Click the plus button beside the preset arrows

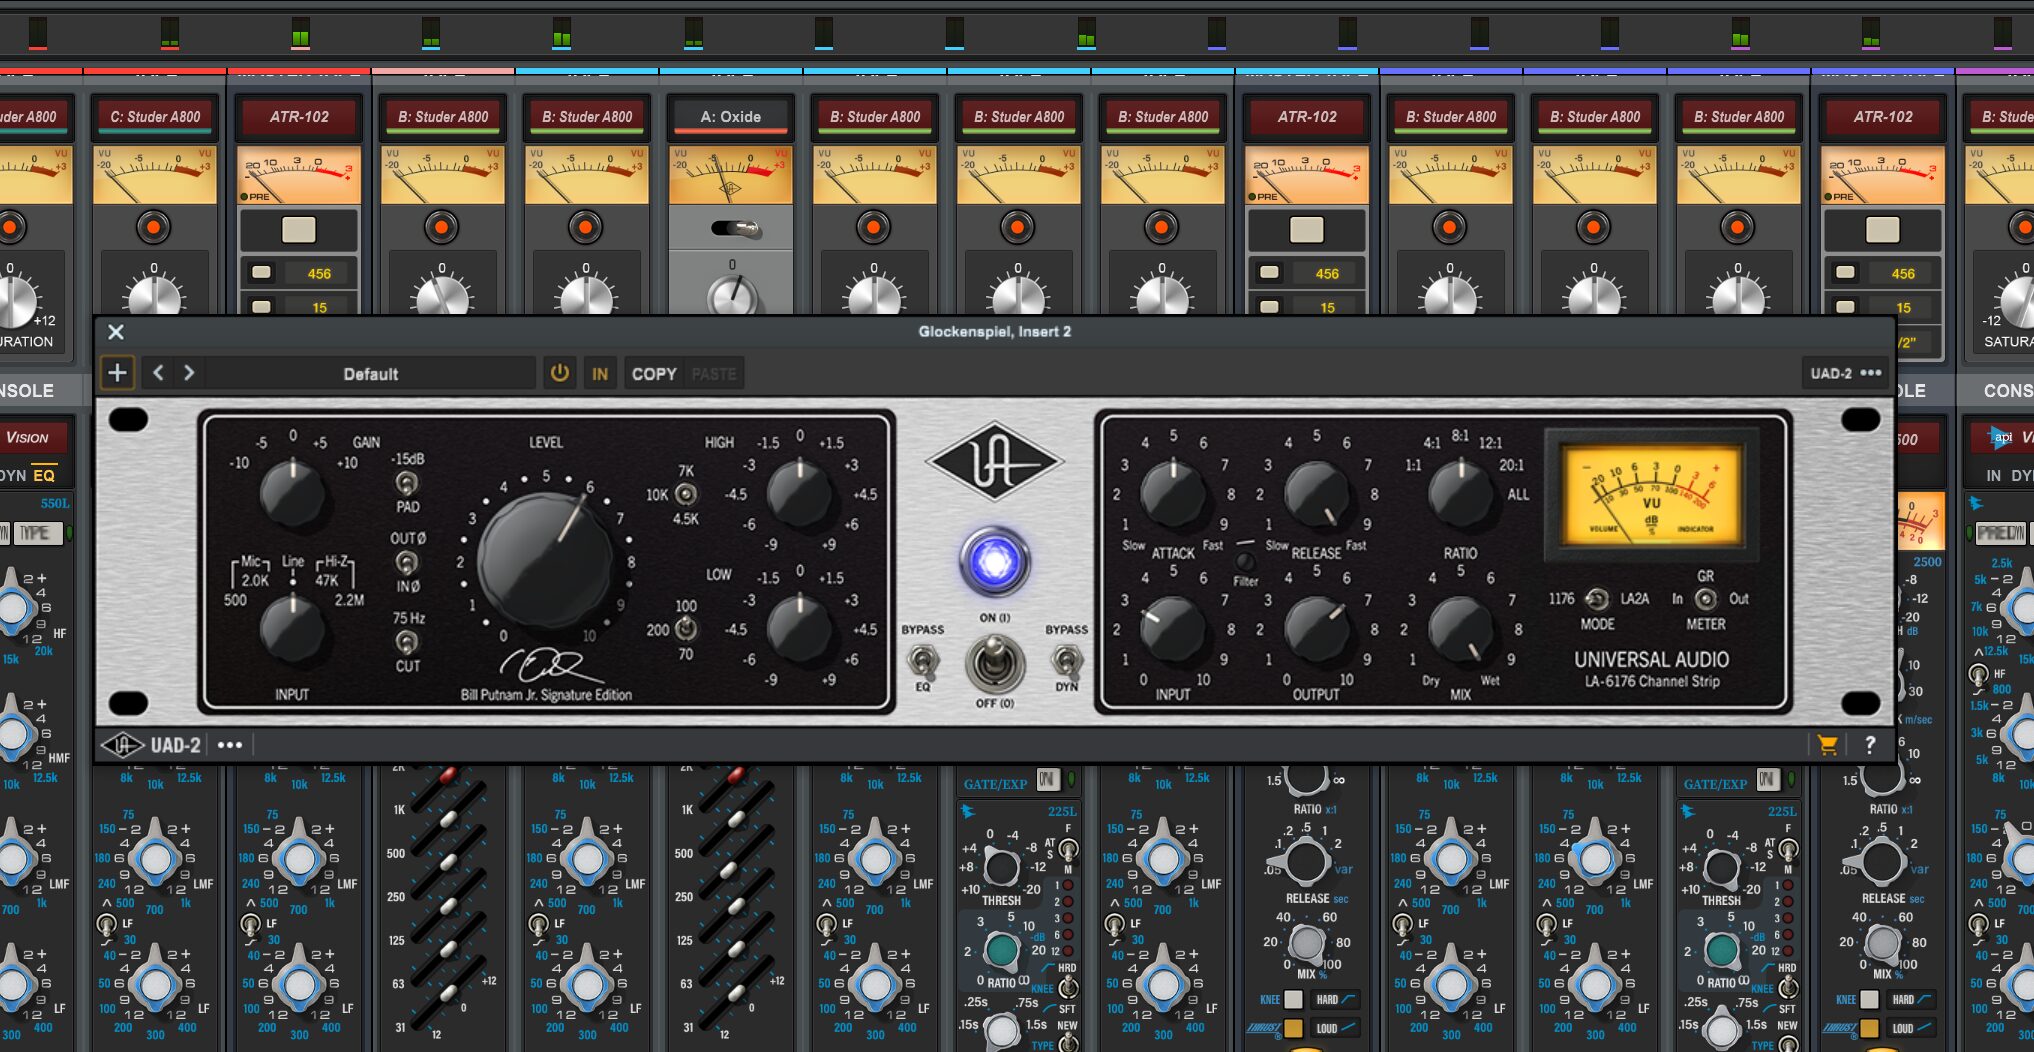click(117, 373)
